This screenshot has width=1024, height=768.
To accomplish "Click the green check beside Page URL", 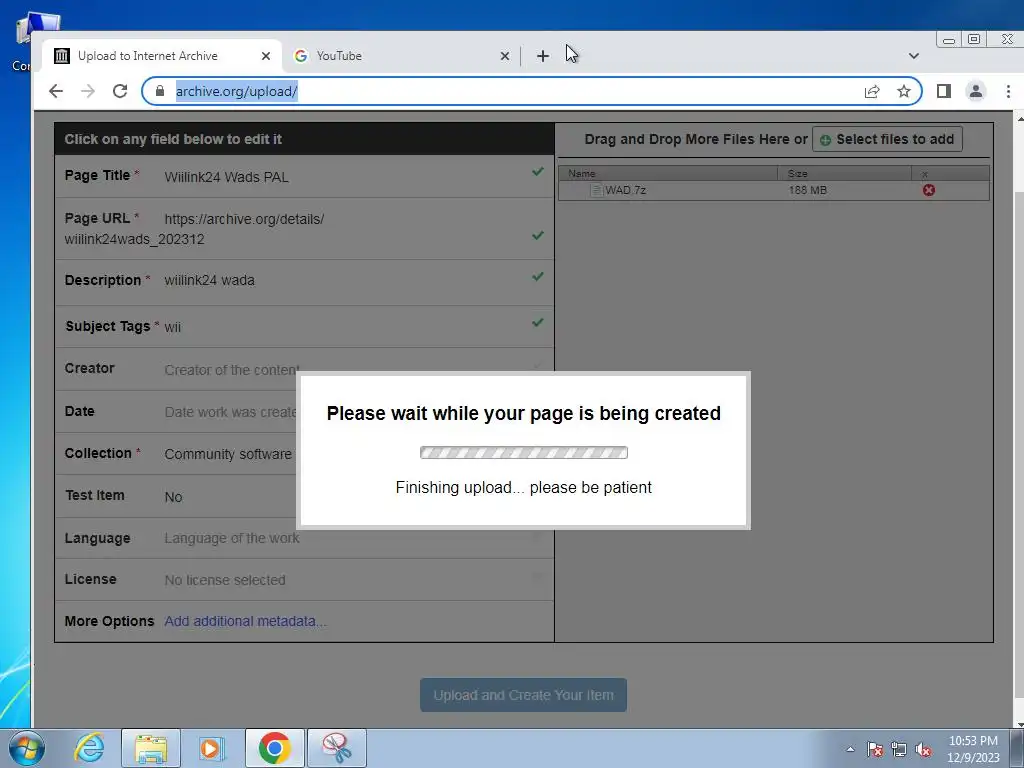I will point(537,235).
